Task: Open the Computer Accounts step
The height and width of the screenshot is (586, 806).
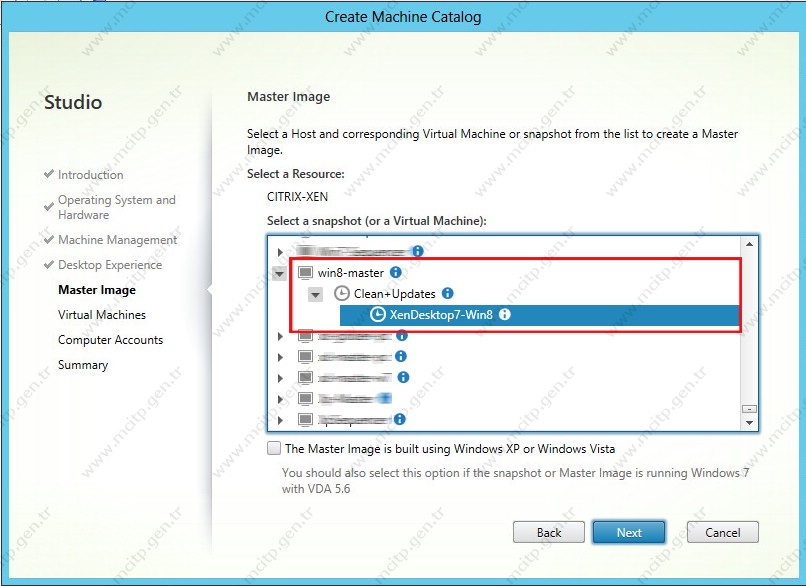Action: tap(111, 340)
